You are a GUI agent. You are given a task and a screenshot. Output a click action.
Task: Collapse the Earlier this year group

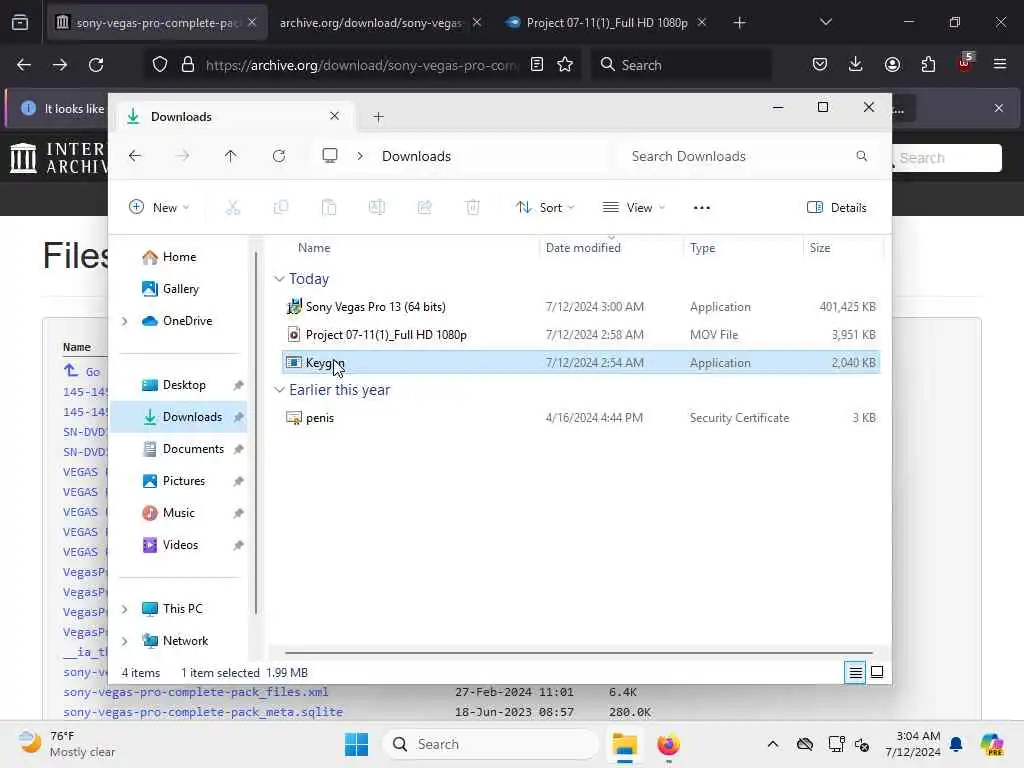[279, 390]
